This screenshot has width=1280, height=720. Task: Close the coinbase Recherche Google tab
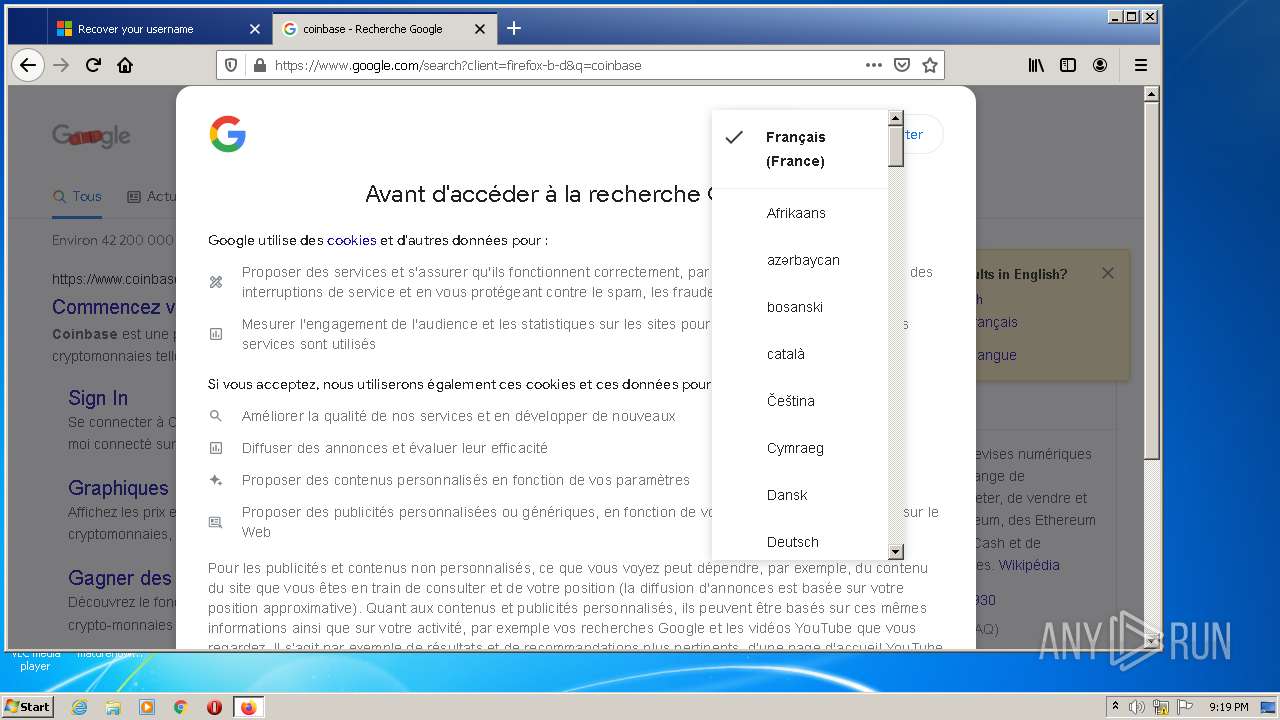point(480,29)
